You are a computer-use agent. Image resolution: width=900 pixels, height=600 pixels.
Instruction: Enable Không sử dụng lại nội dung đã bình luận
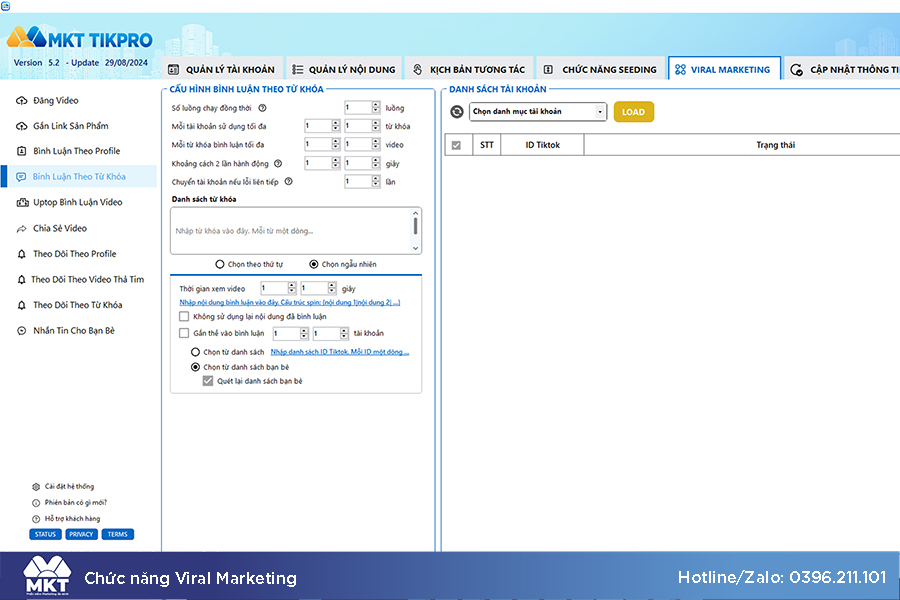[x=184, y=316]
